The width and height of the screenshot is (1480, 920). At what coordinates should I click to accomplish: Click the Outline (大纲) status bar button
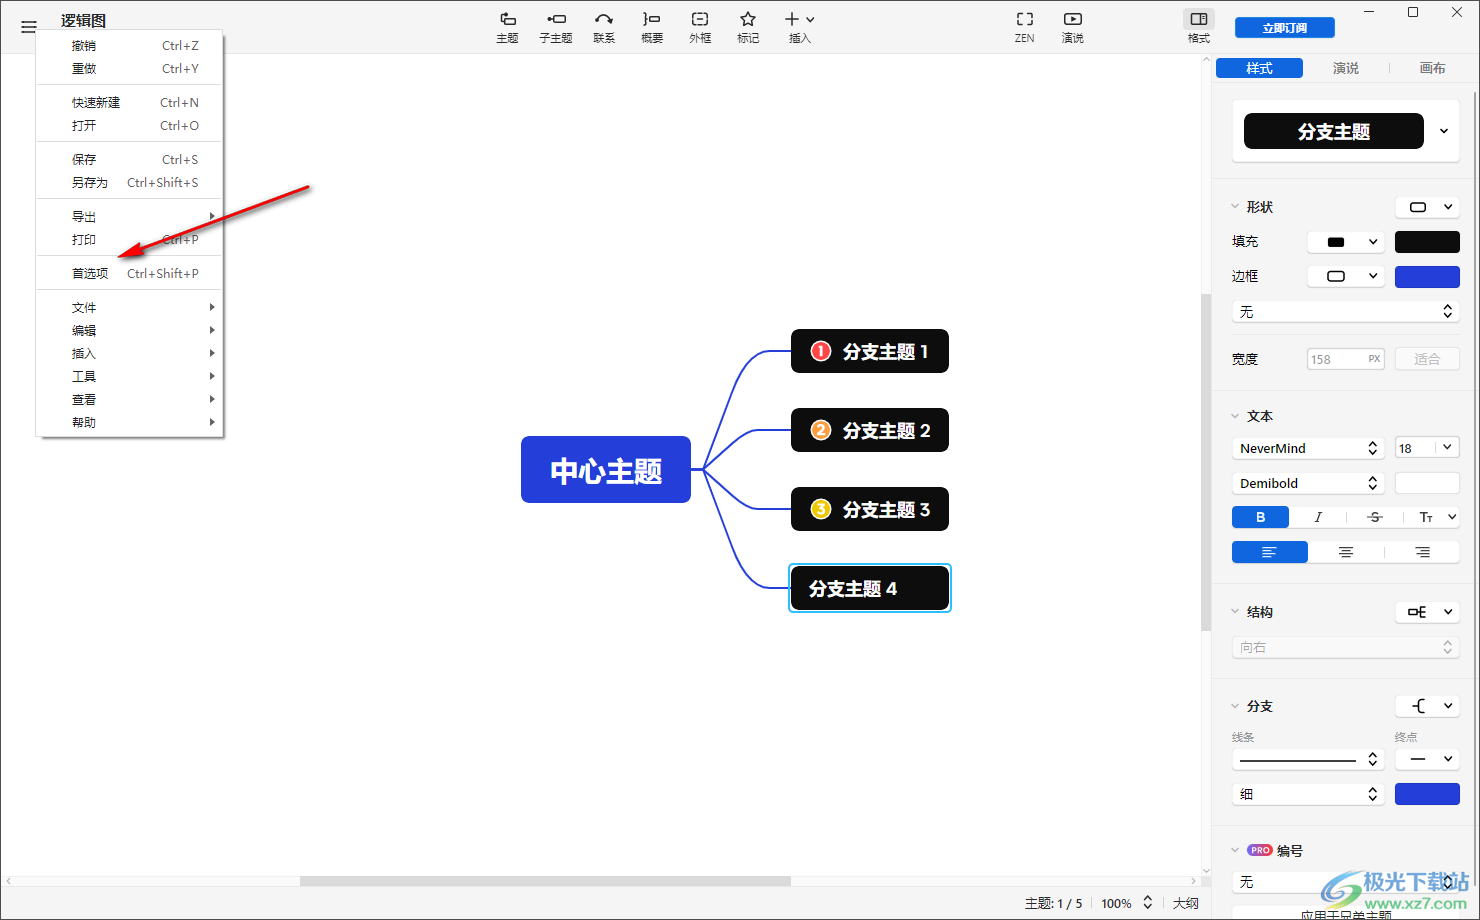[1186, 903]
